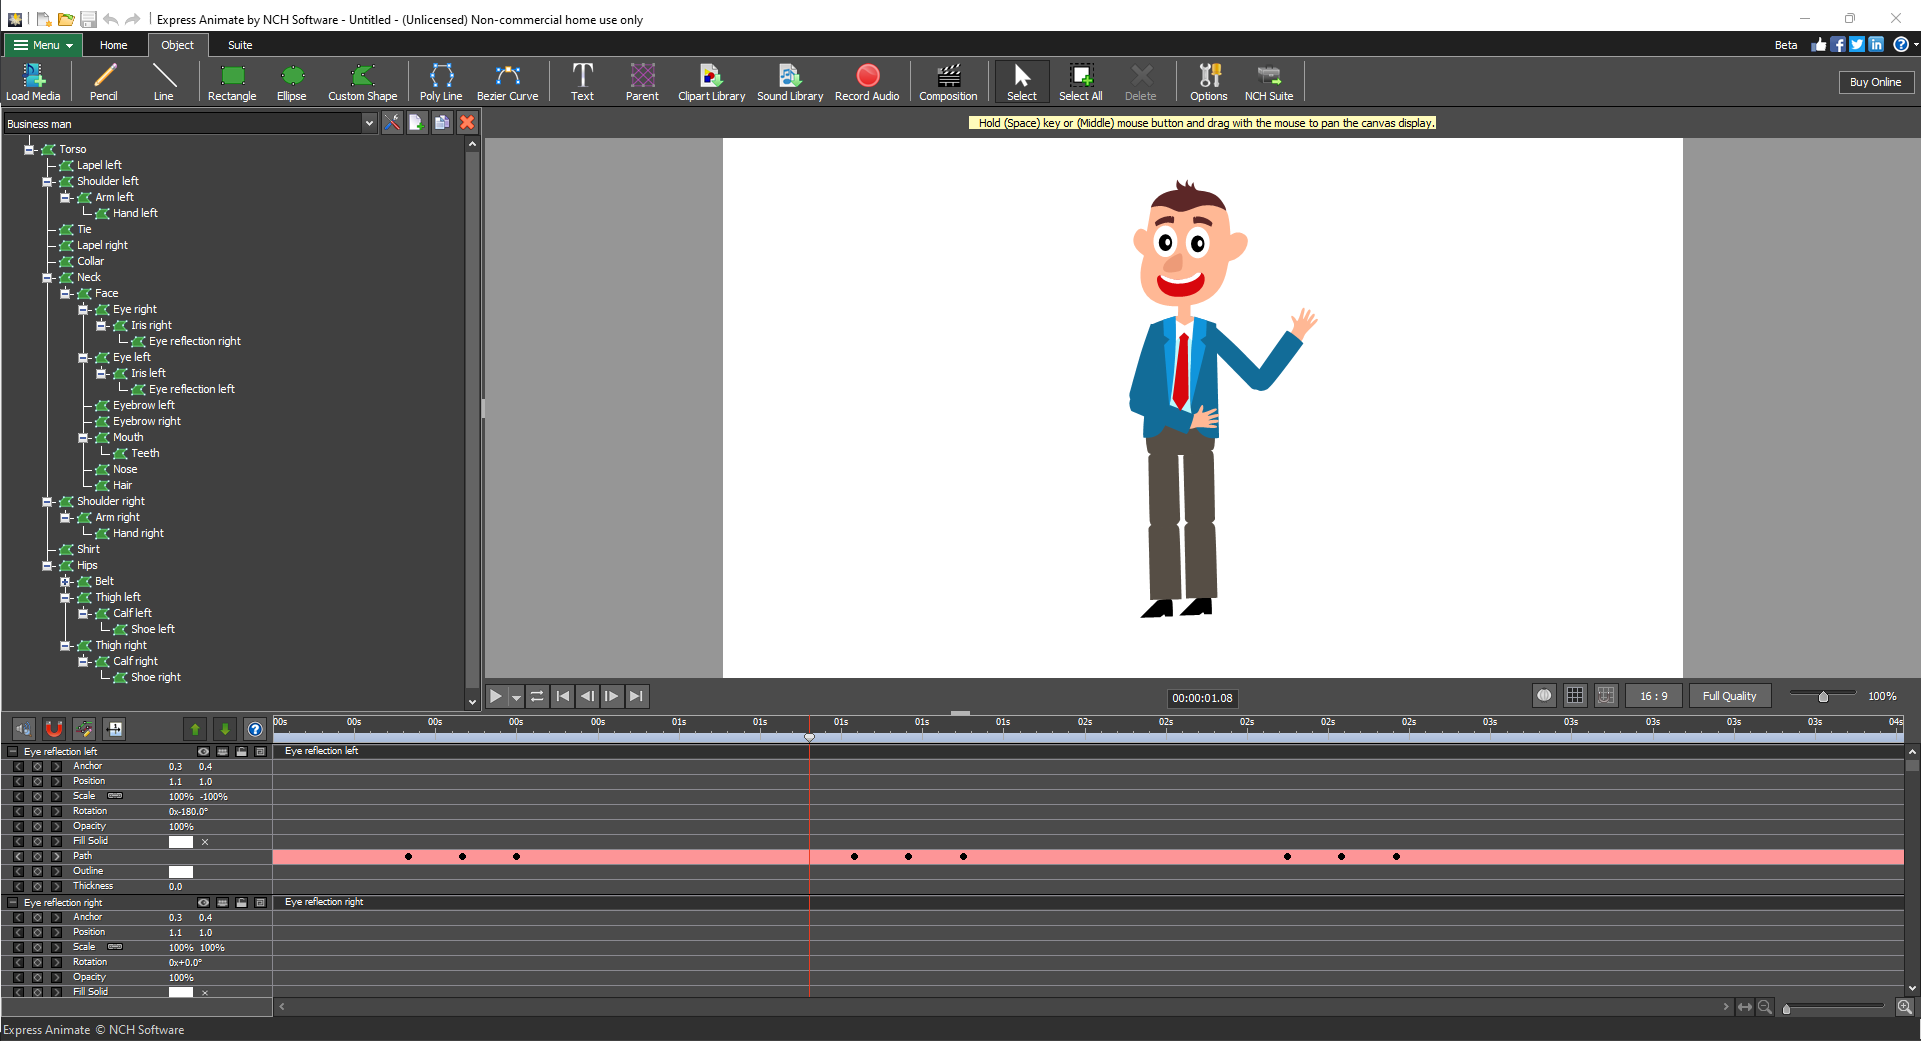Open the Ellipse drawing tool
Screen dimensions: 1921x1041
click(x=292, y=81)
